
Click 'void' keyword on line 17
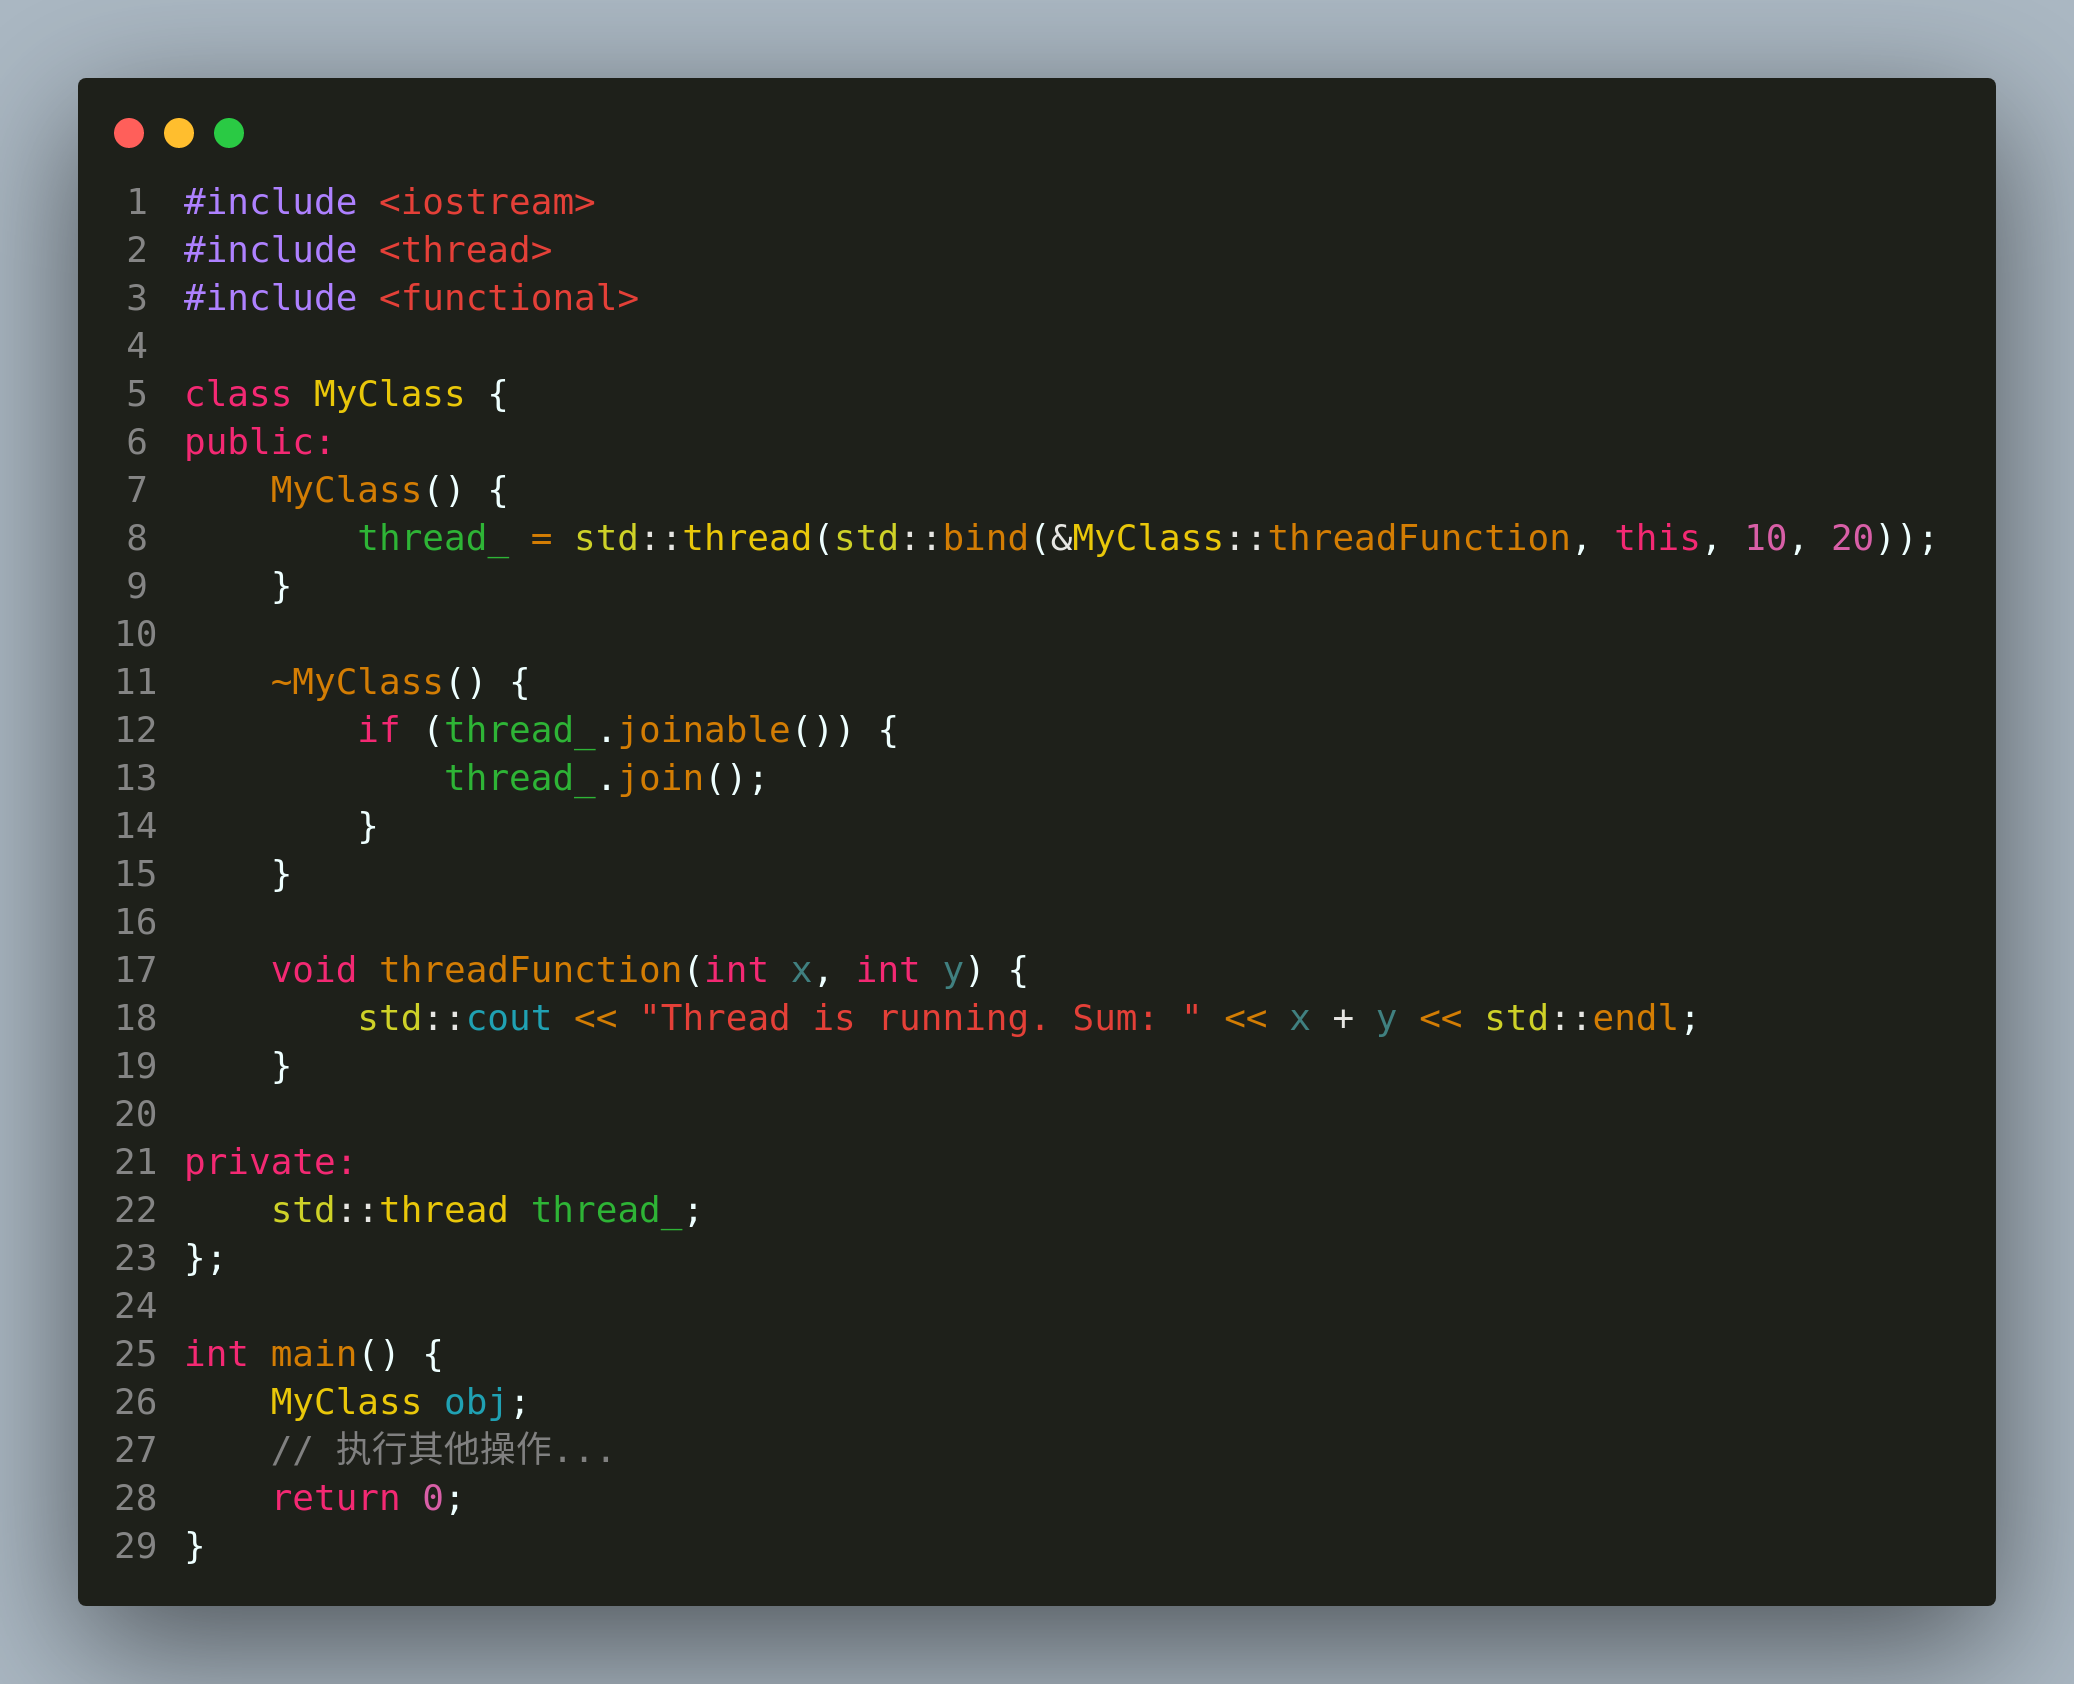point(313,970)
